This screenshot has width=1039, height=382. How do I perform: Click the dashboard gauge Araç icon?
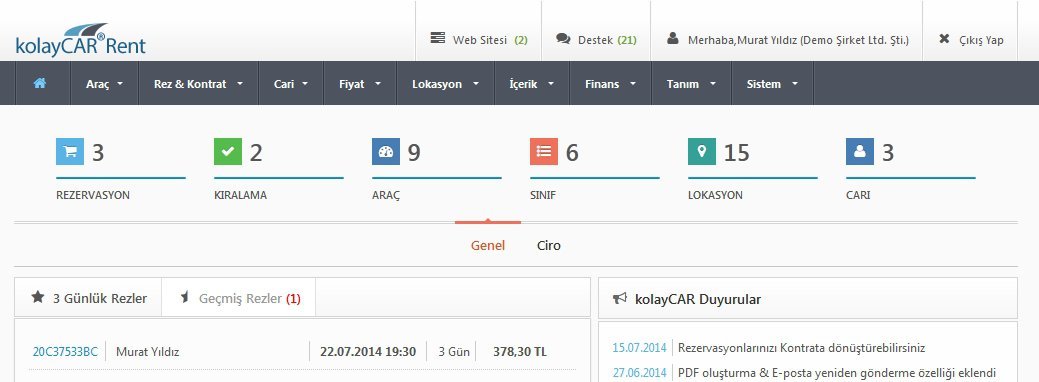point(386,151)
